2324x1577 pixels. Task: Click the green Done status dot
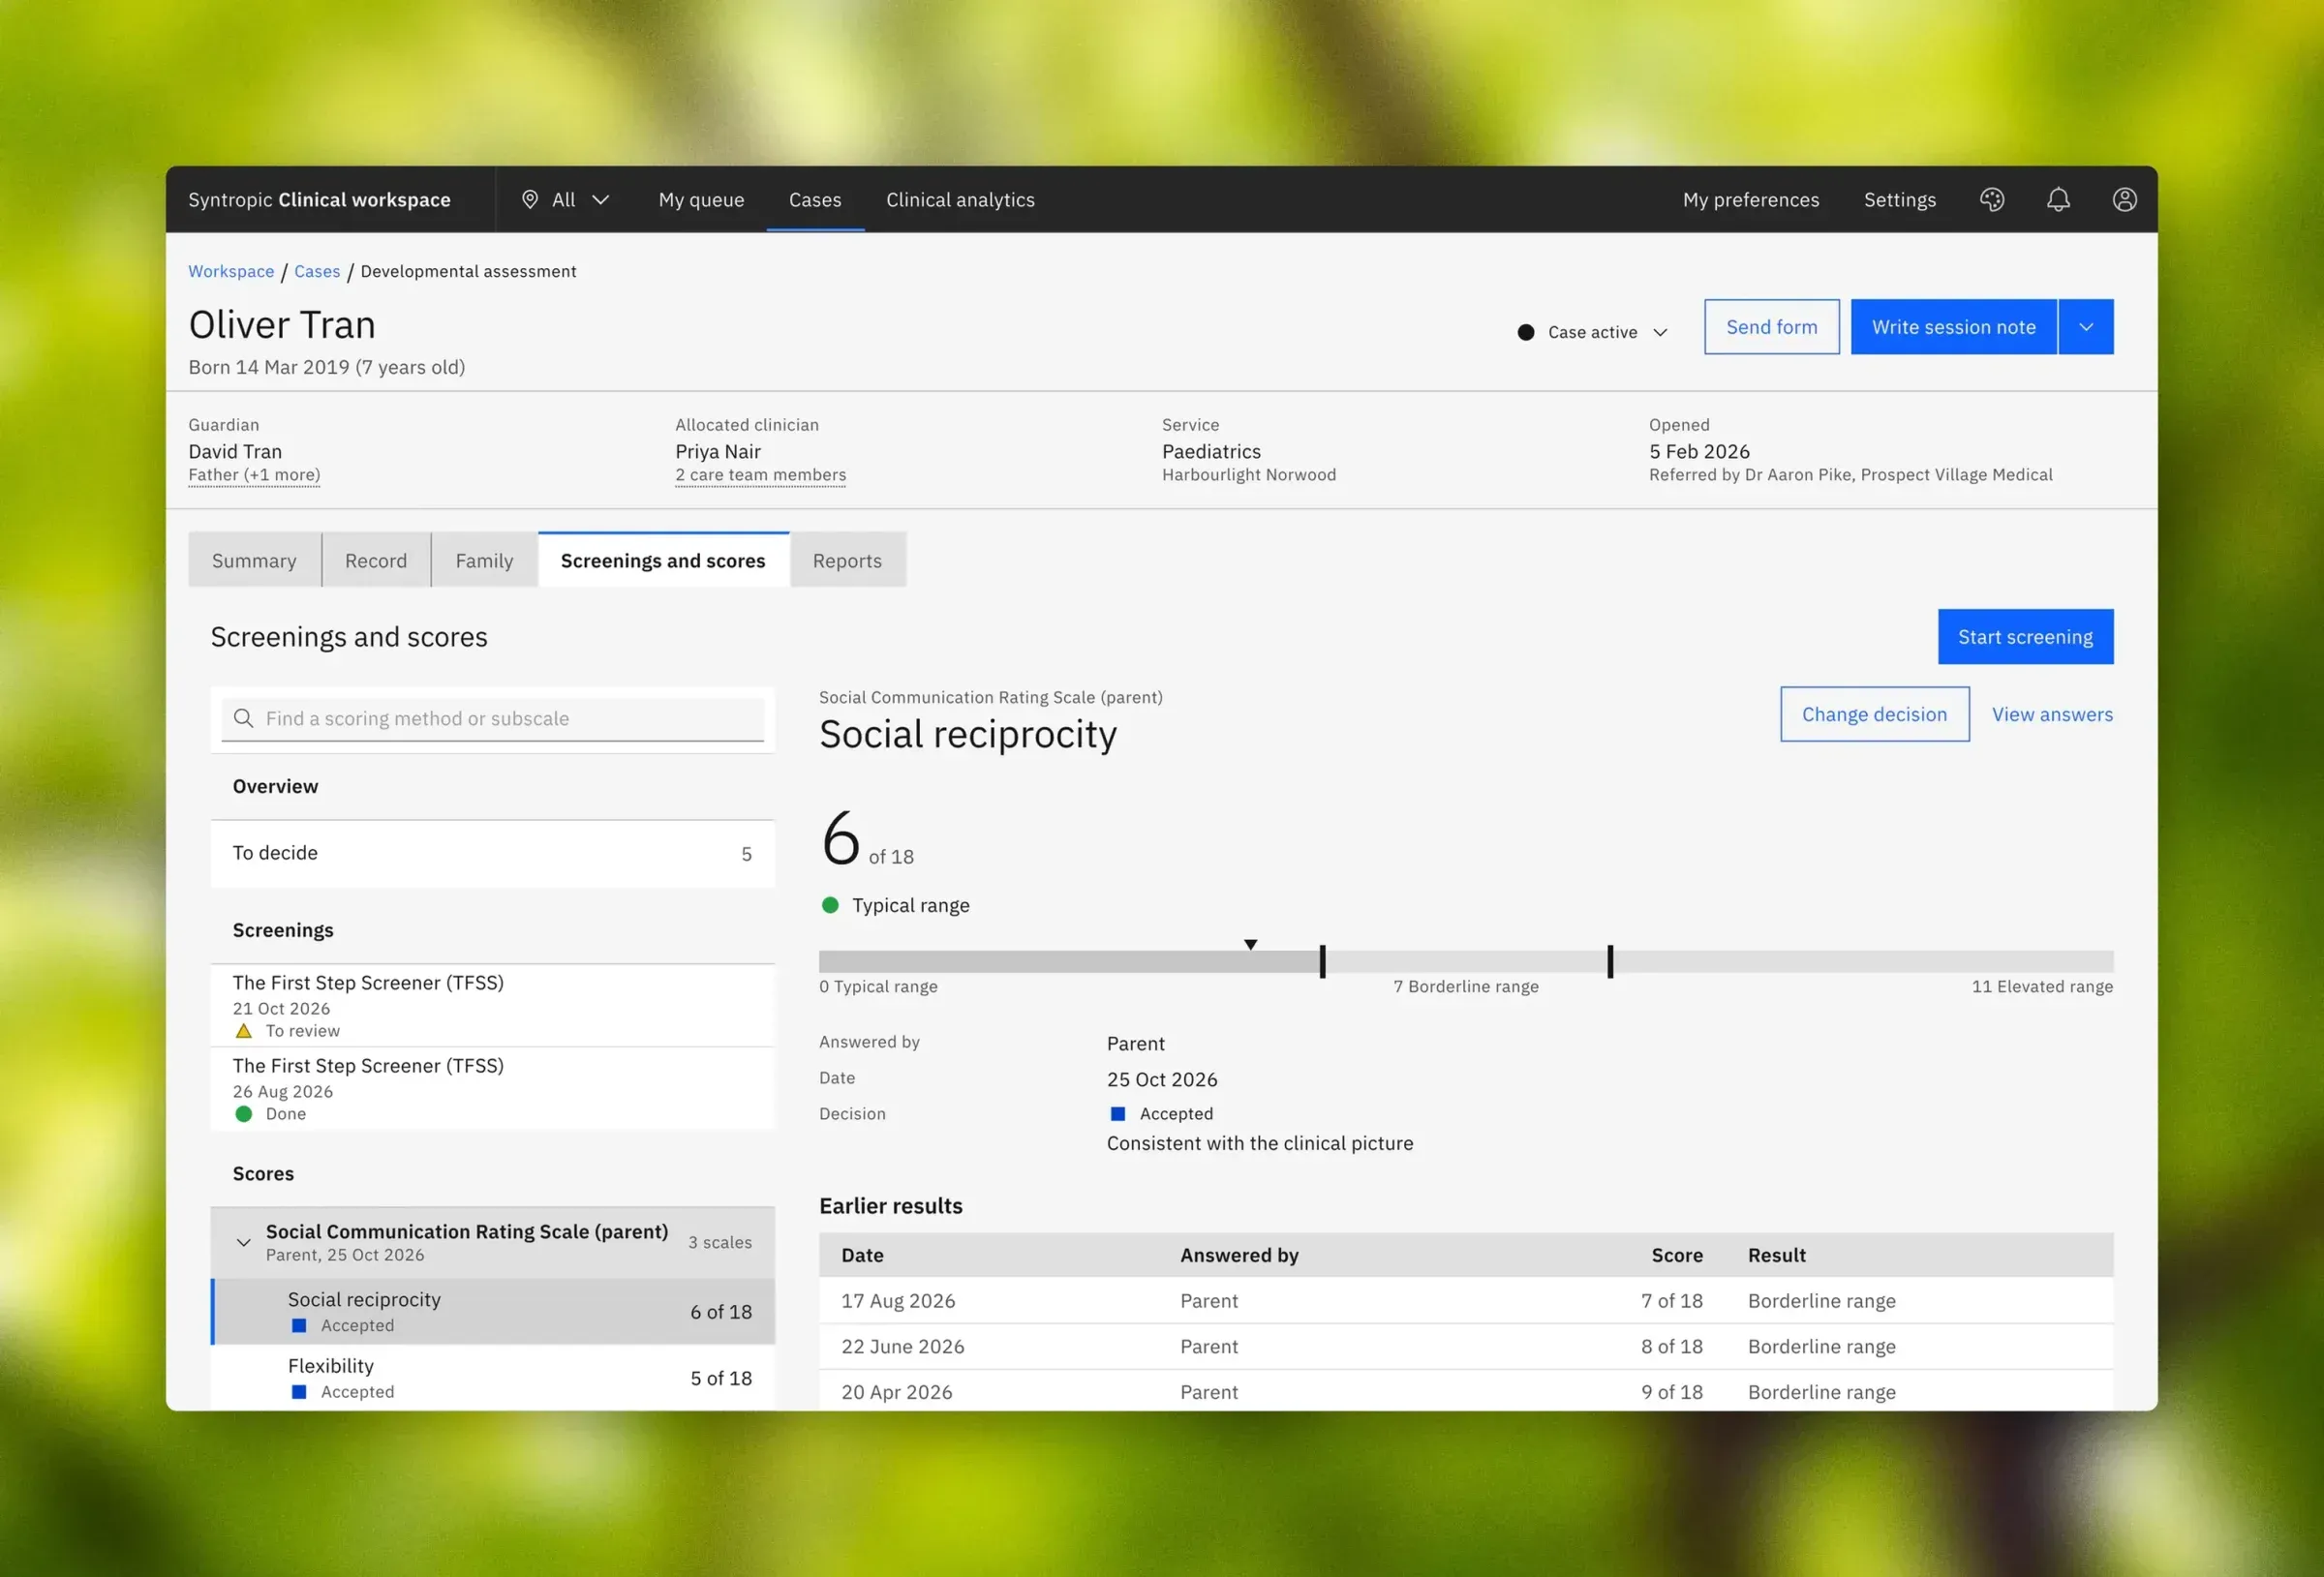point(243,1114)
